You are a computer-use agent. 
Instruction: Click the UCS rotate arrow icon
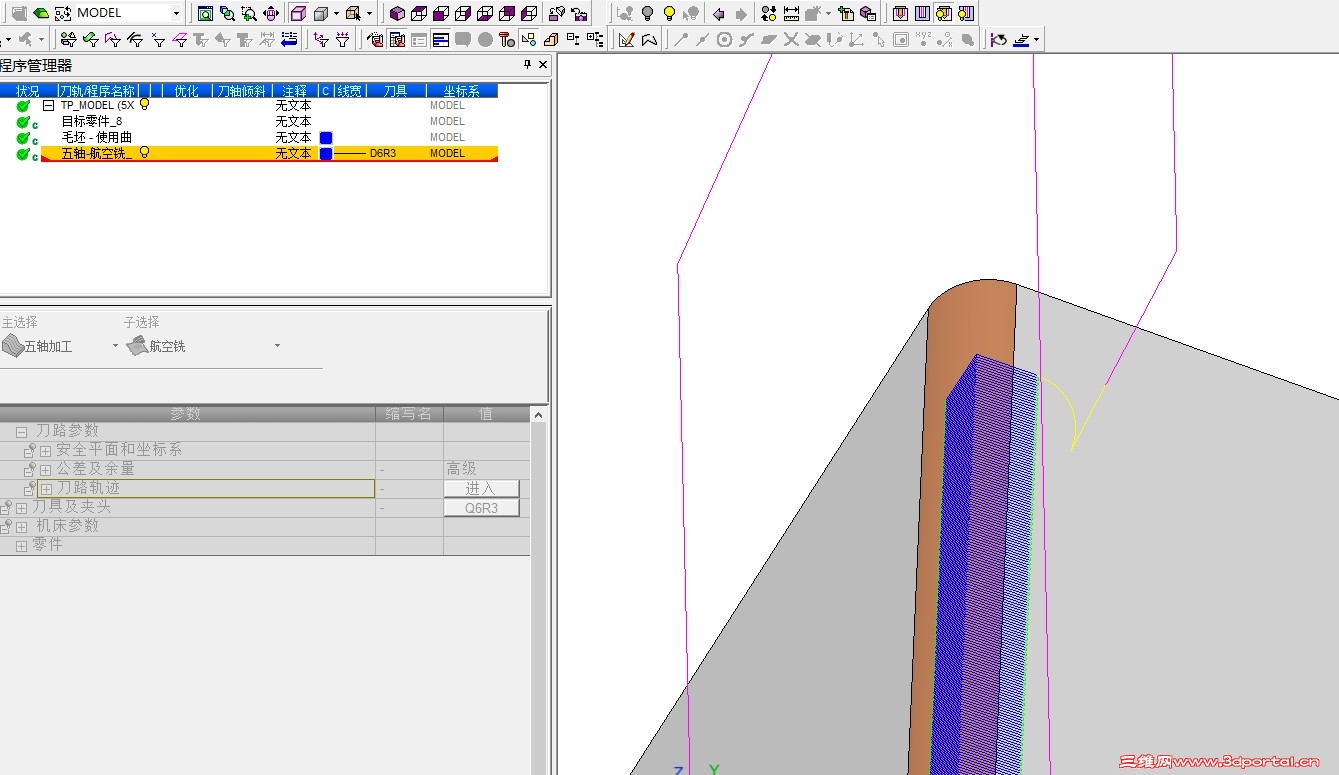998,40
